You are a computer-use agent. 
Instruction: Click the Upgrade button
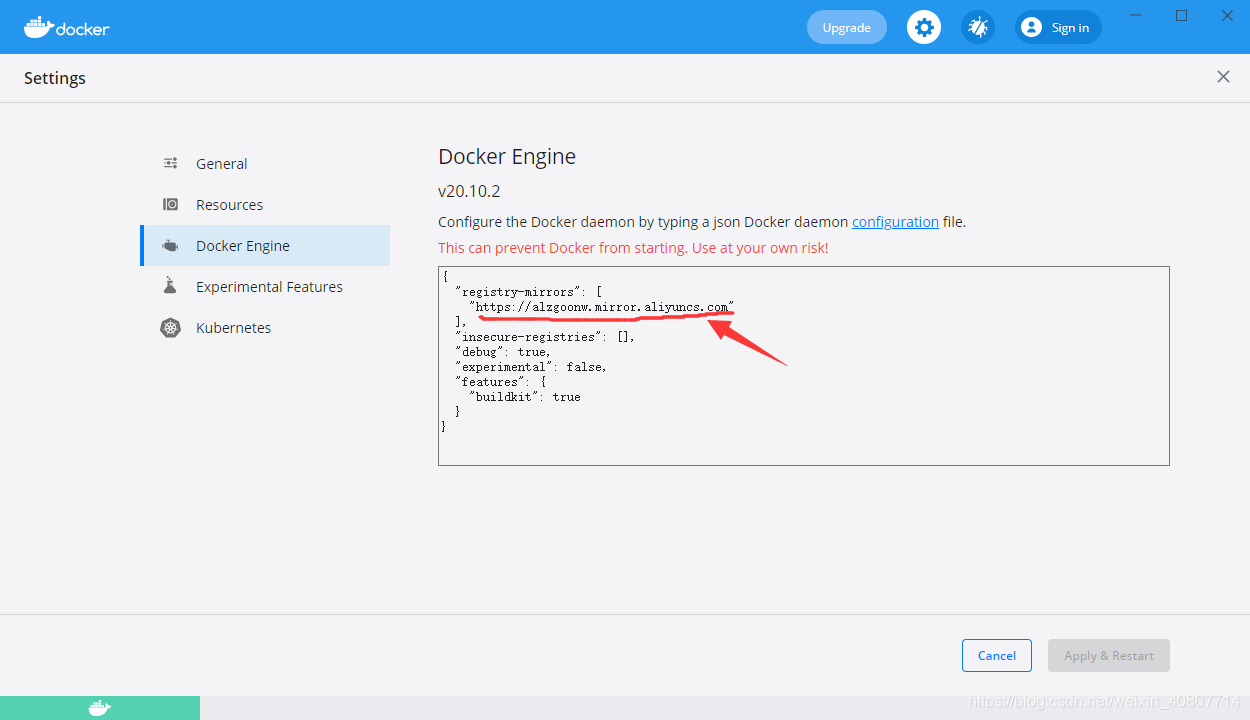pos(846,27)
